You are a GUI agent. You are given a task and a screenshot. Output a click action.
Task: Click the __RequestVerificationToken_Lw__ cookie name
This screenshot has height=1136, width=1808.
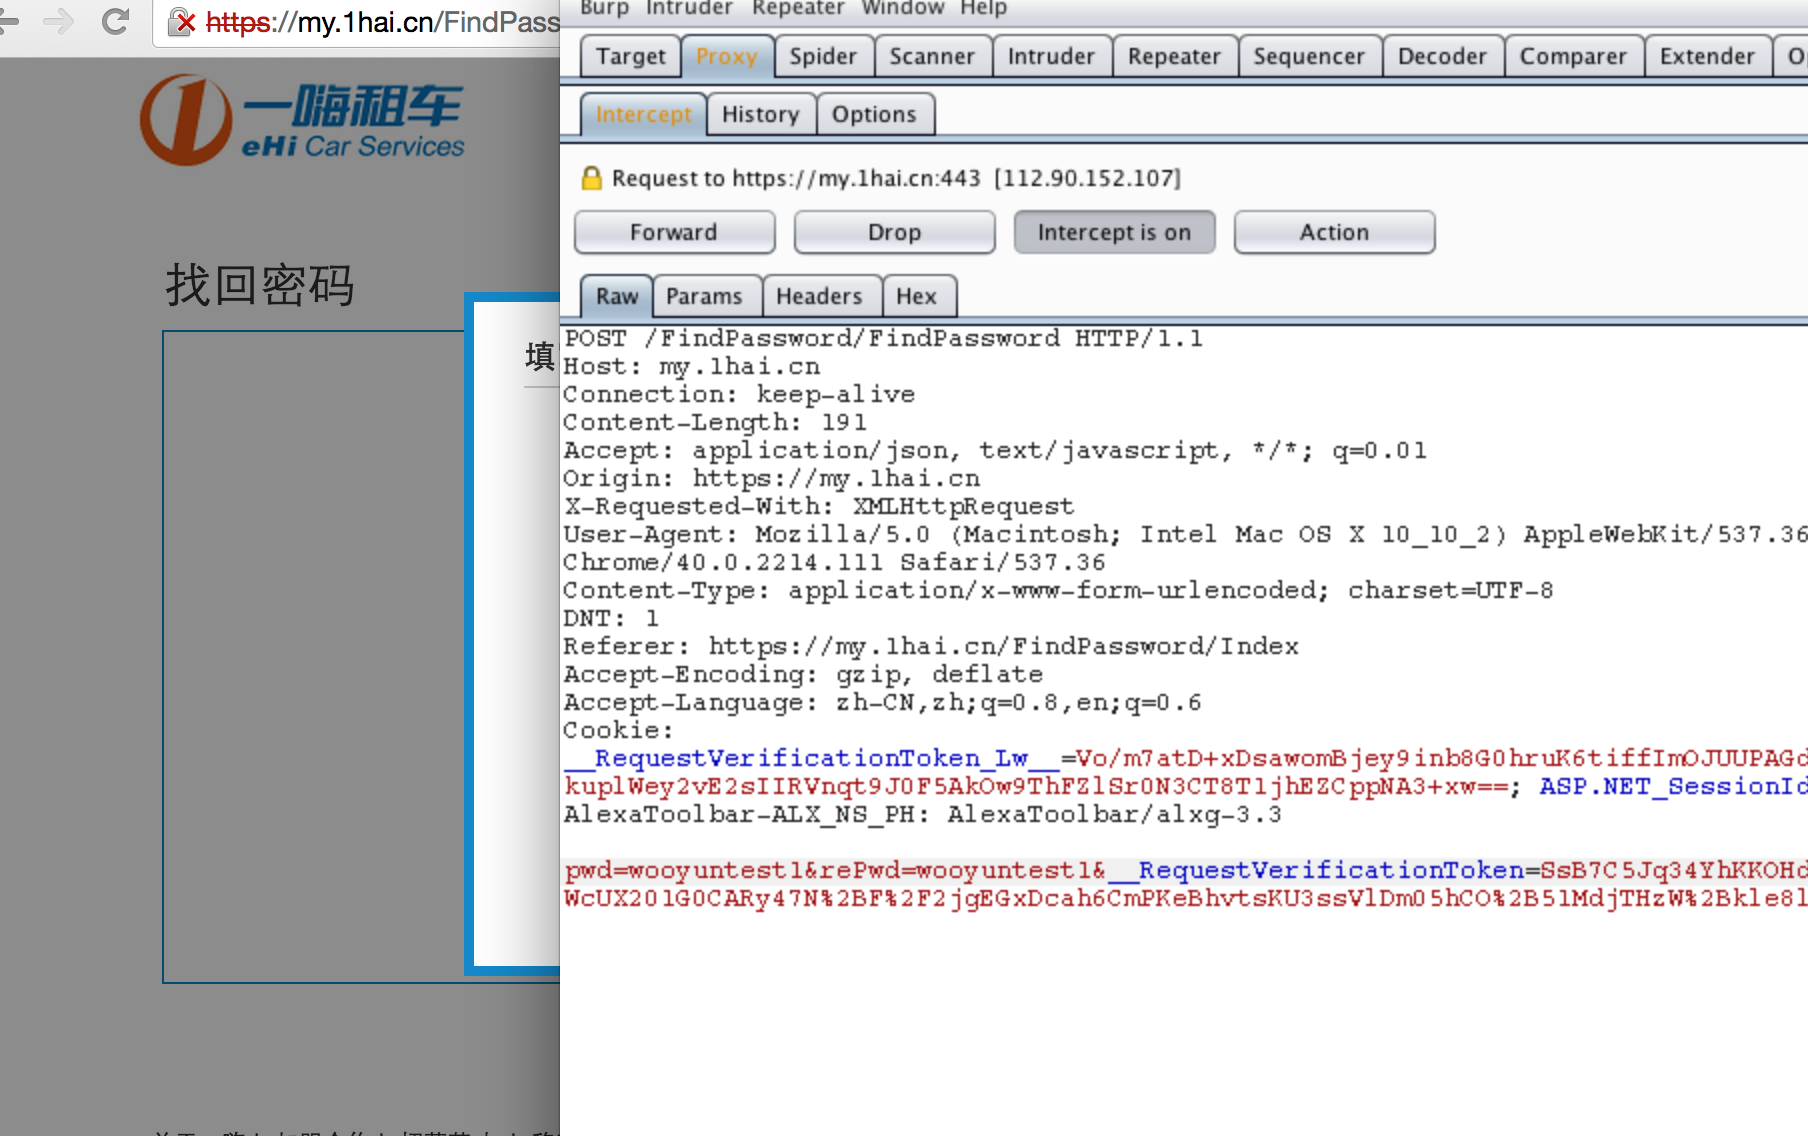(811, 758)
